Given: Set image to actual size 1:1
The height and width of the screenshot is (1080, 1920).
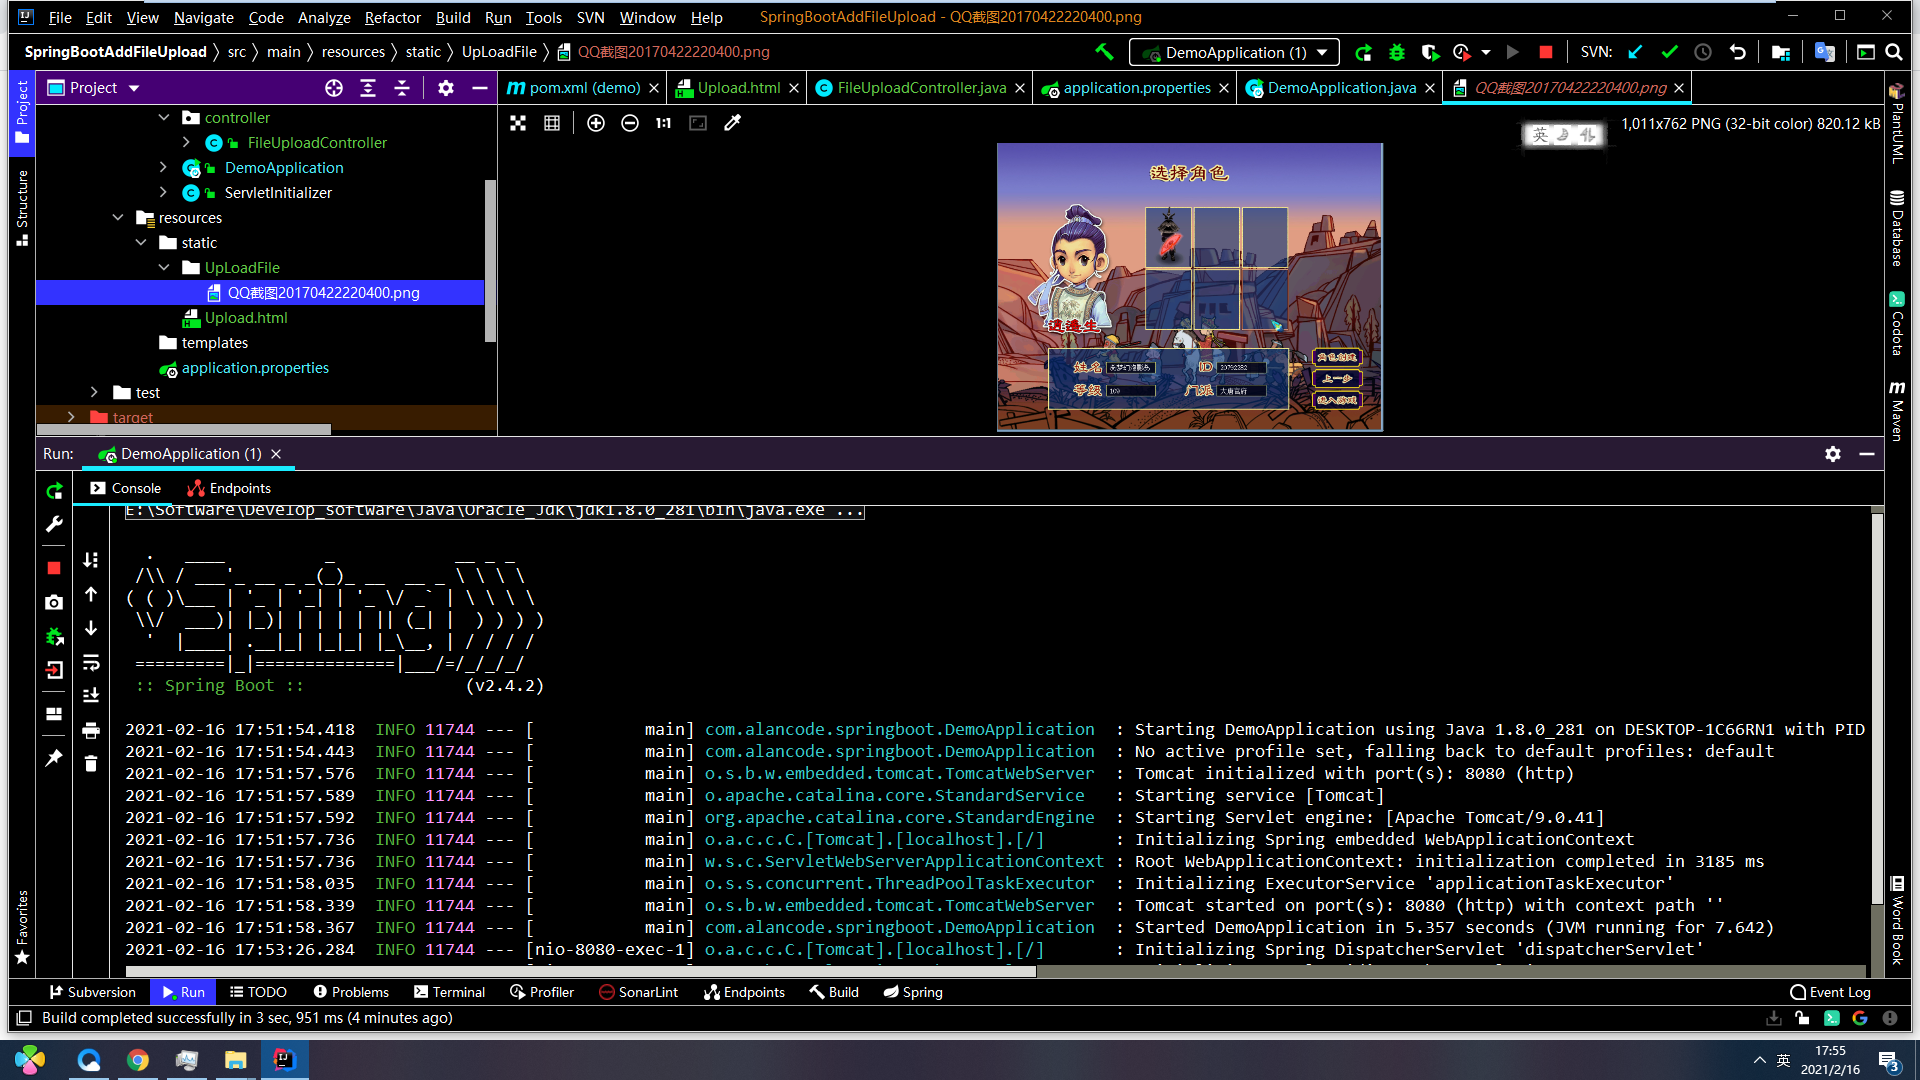Looking at the screenshot, I should 663,123.
